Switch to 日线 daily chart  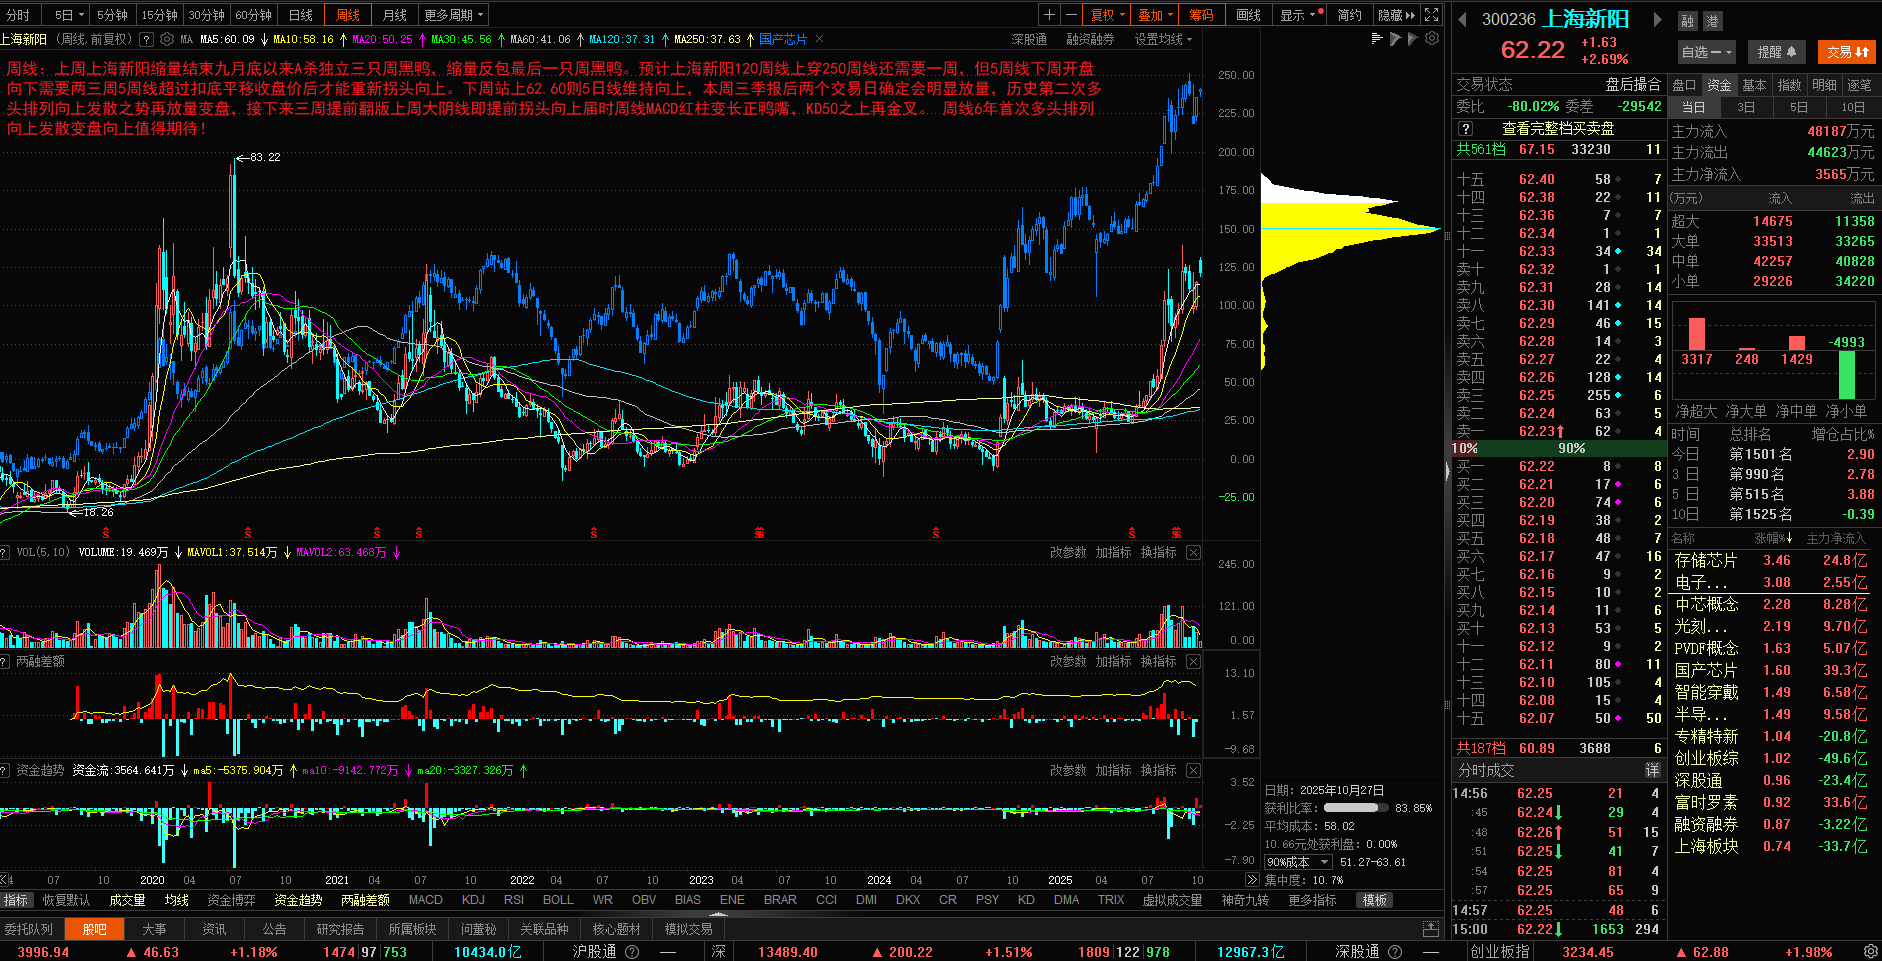pos(300,15)
